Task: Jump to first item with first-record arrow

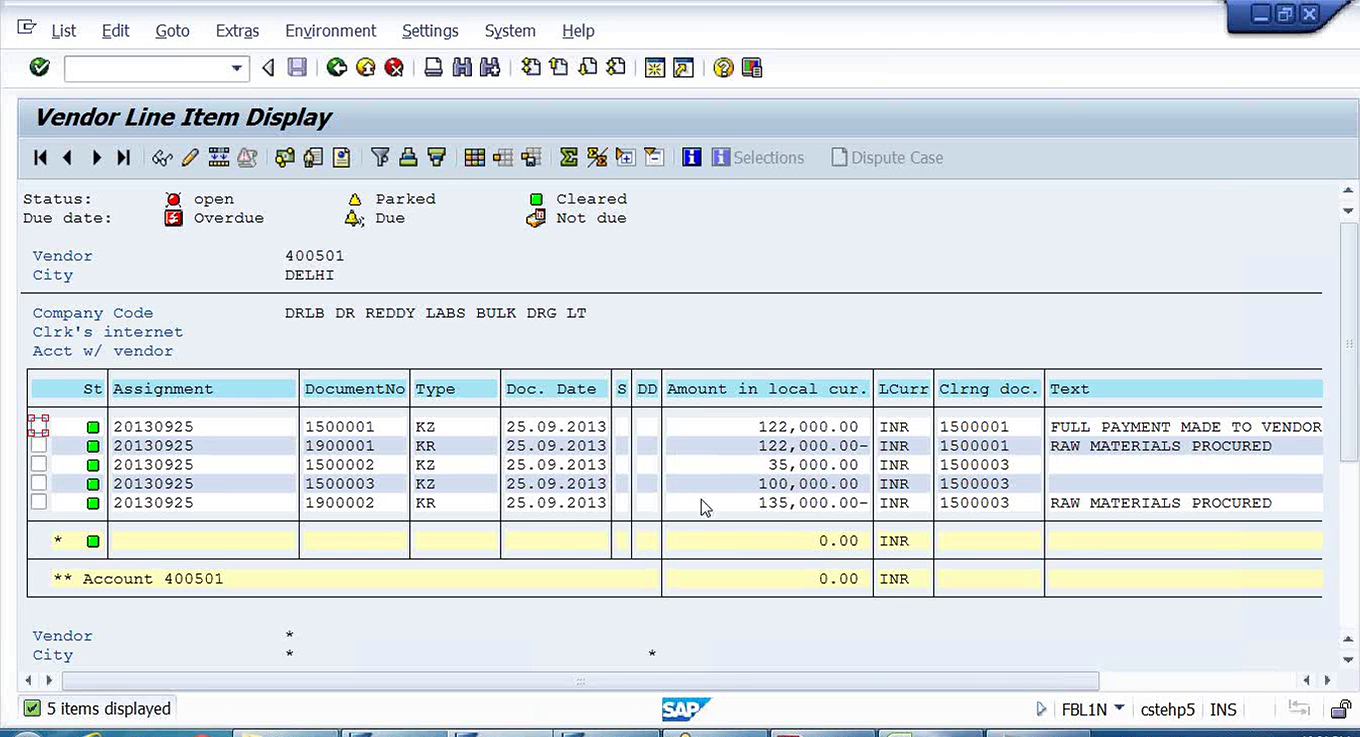Action: pyautogui.click(x=41, y=157)
